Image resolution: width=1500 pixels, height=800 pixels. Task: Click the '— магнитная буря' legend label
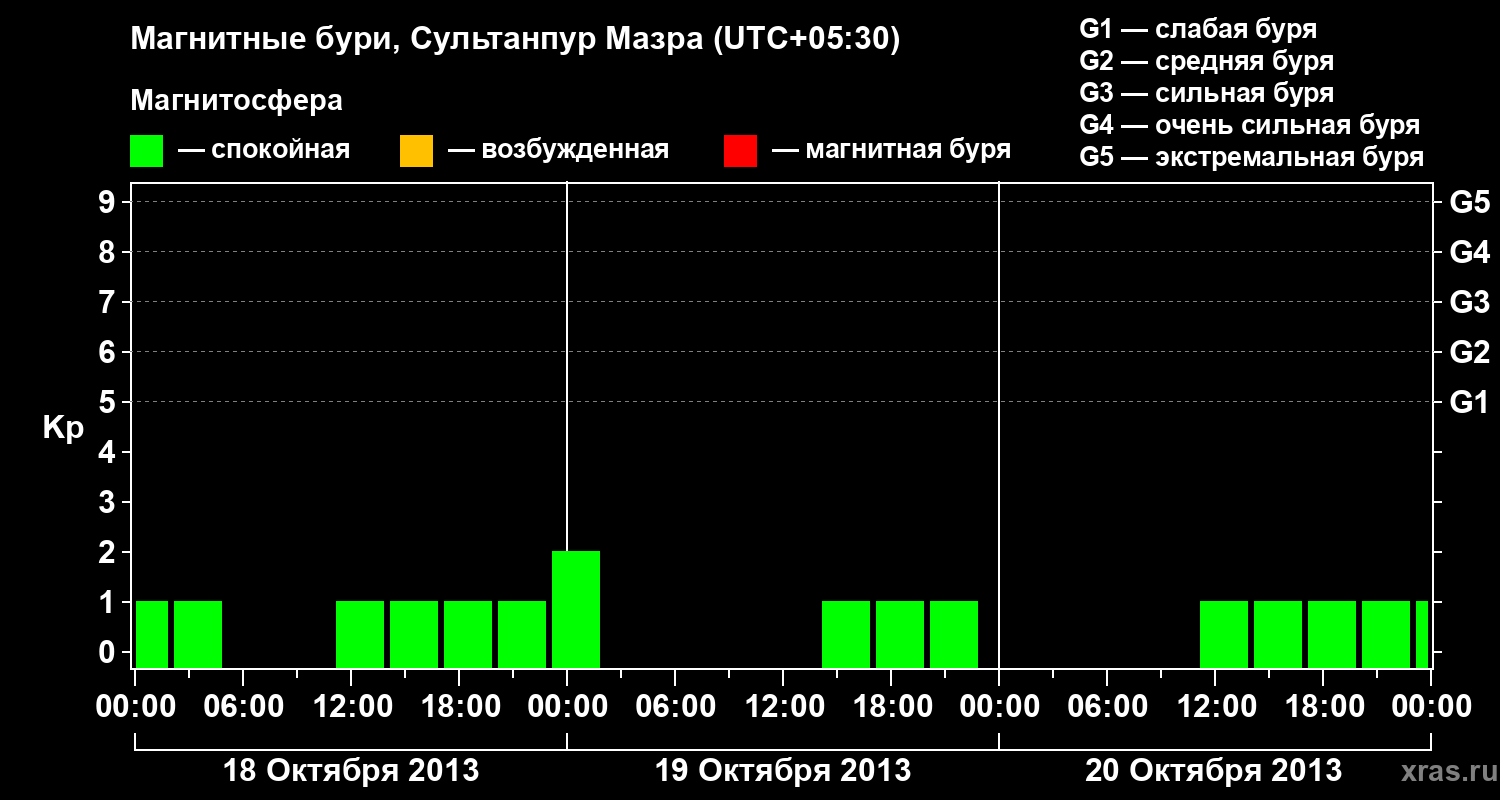tap(892, 150)
